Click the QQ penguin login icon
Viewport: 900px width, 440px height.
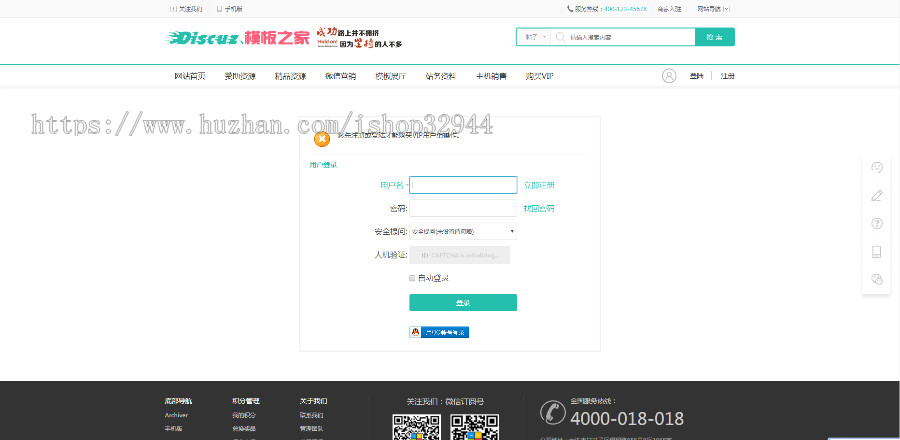pyautogui.click(x=415, y=332)
